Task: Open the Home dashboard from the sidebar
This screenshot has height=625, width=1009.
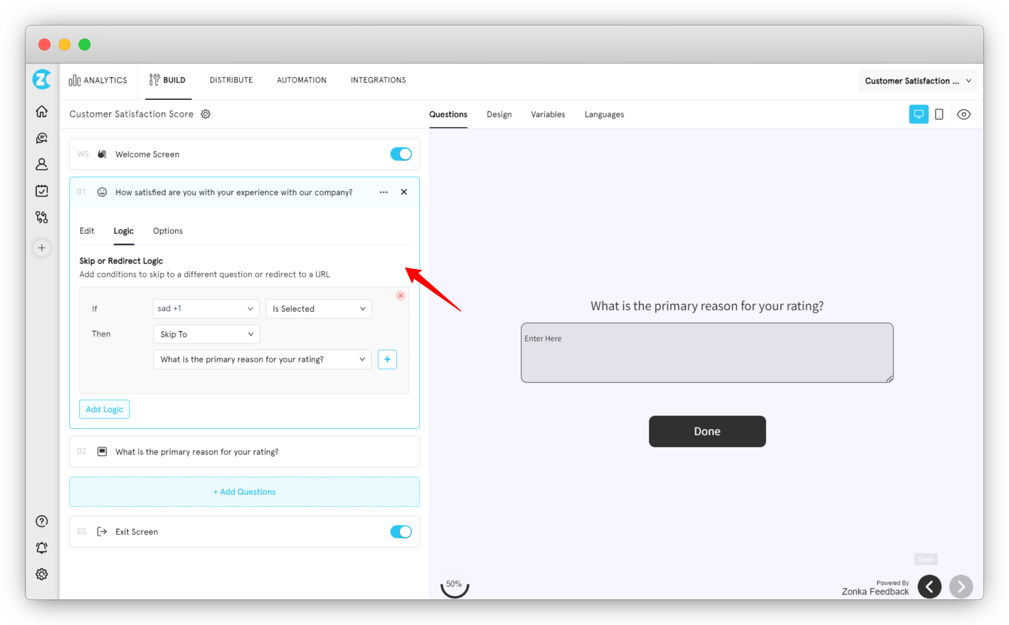Action: (41, 111)
